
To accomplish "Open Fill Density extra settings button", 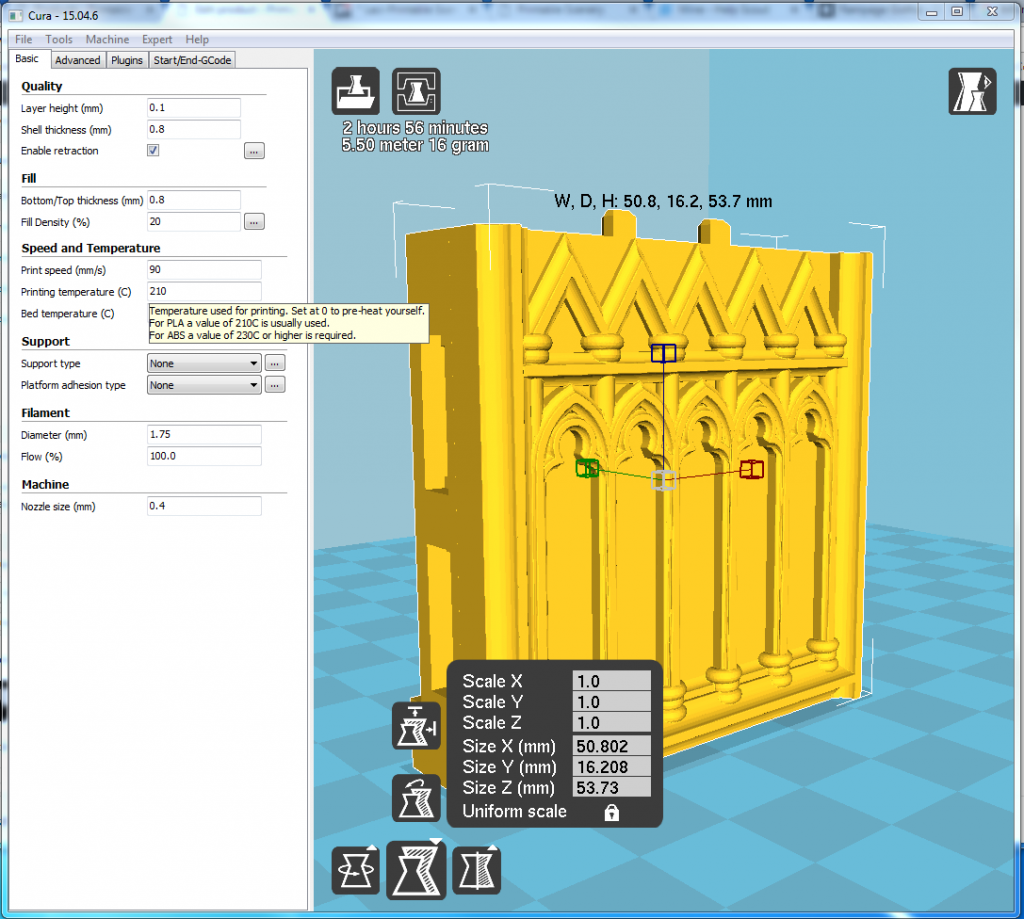I will (254, 222).
